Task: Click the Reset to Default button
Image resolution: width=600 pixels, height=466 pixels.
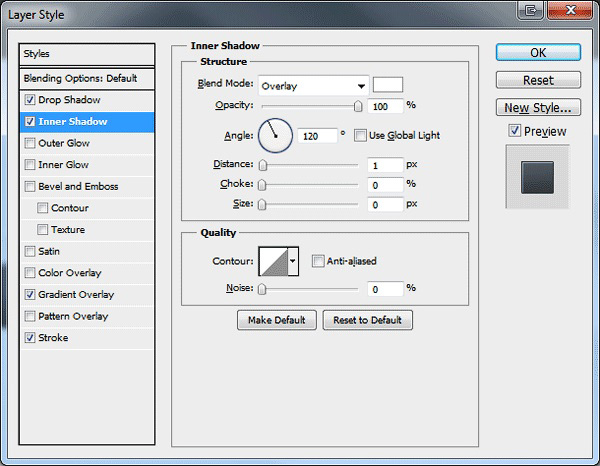Action: pyautogui.click(x=368, y=320)
